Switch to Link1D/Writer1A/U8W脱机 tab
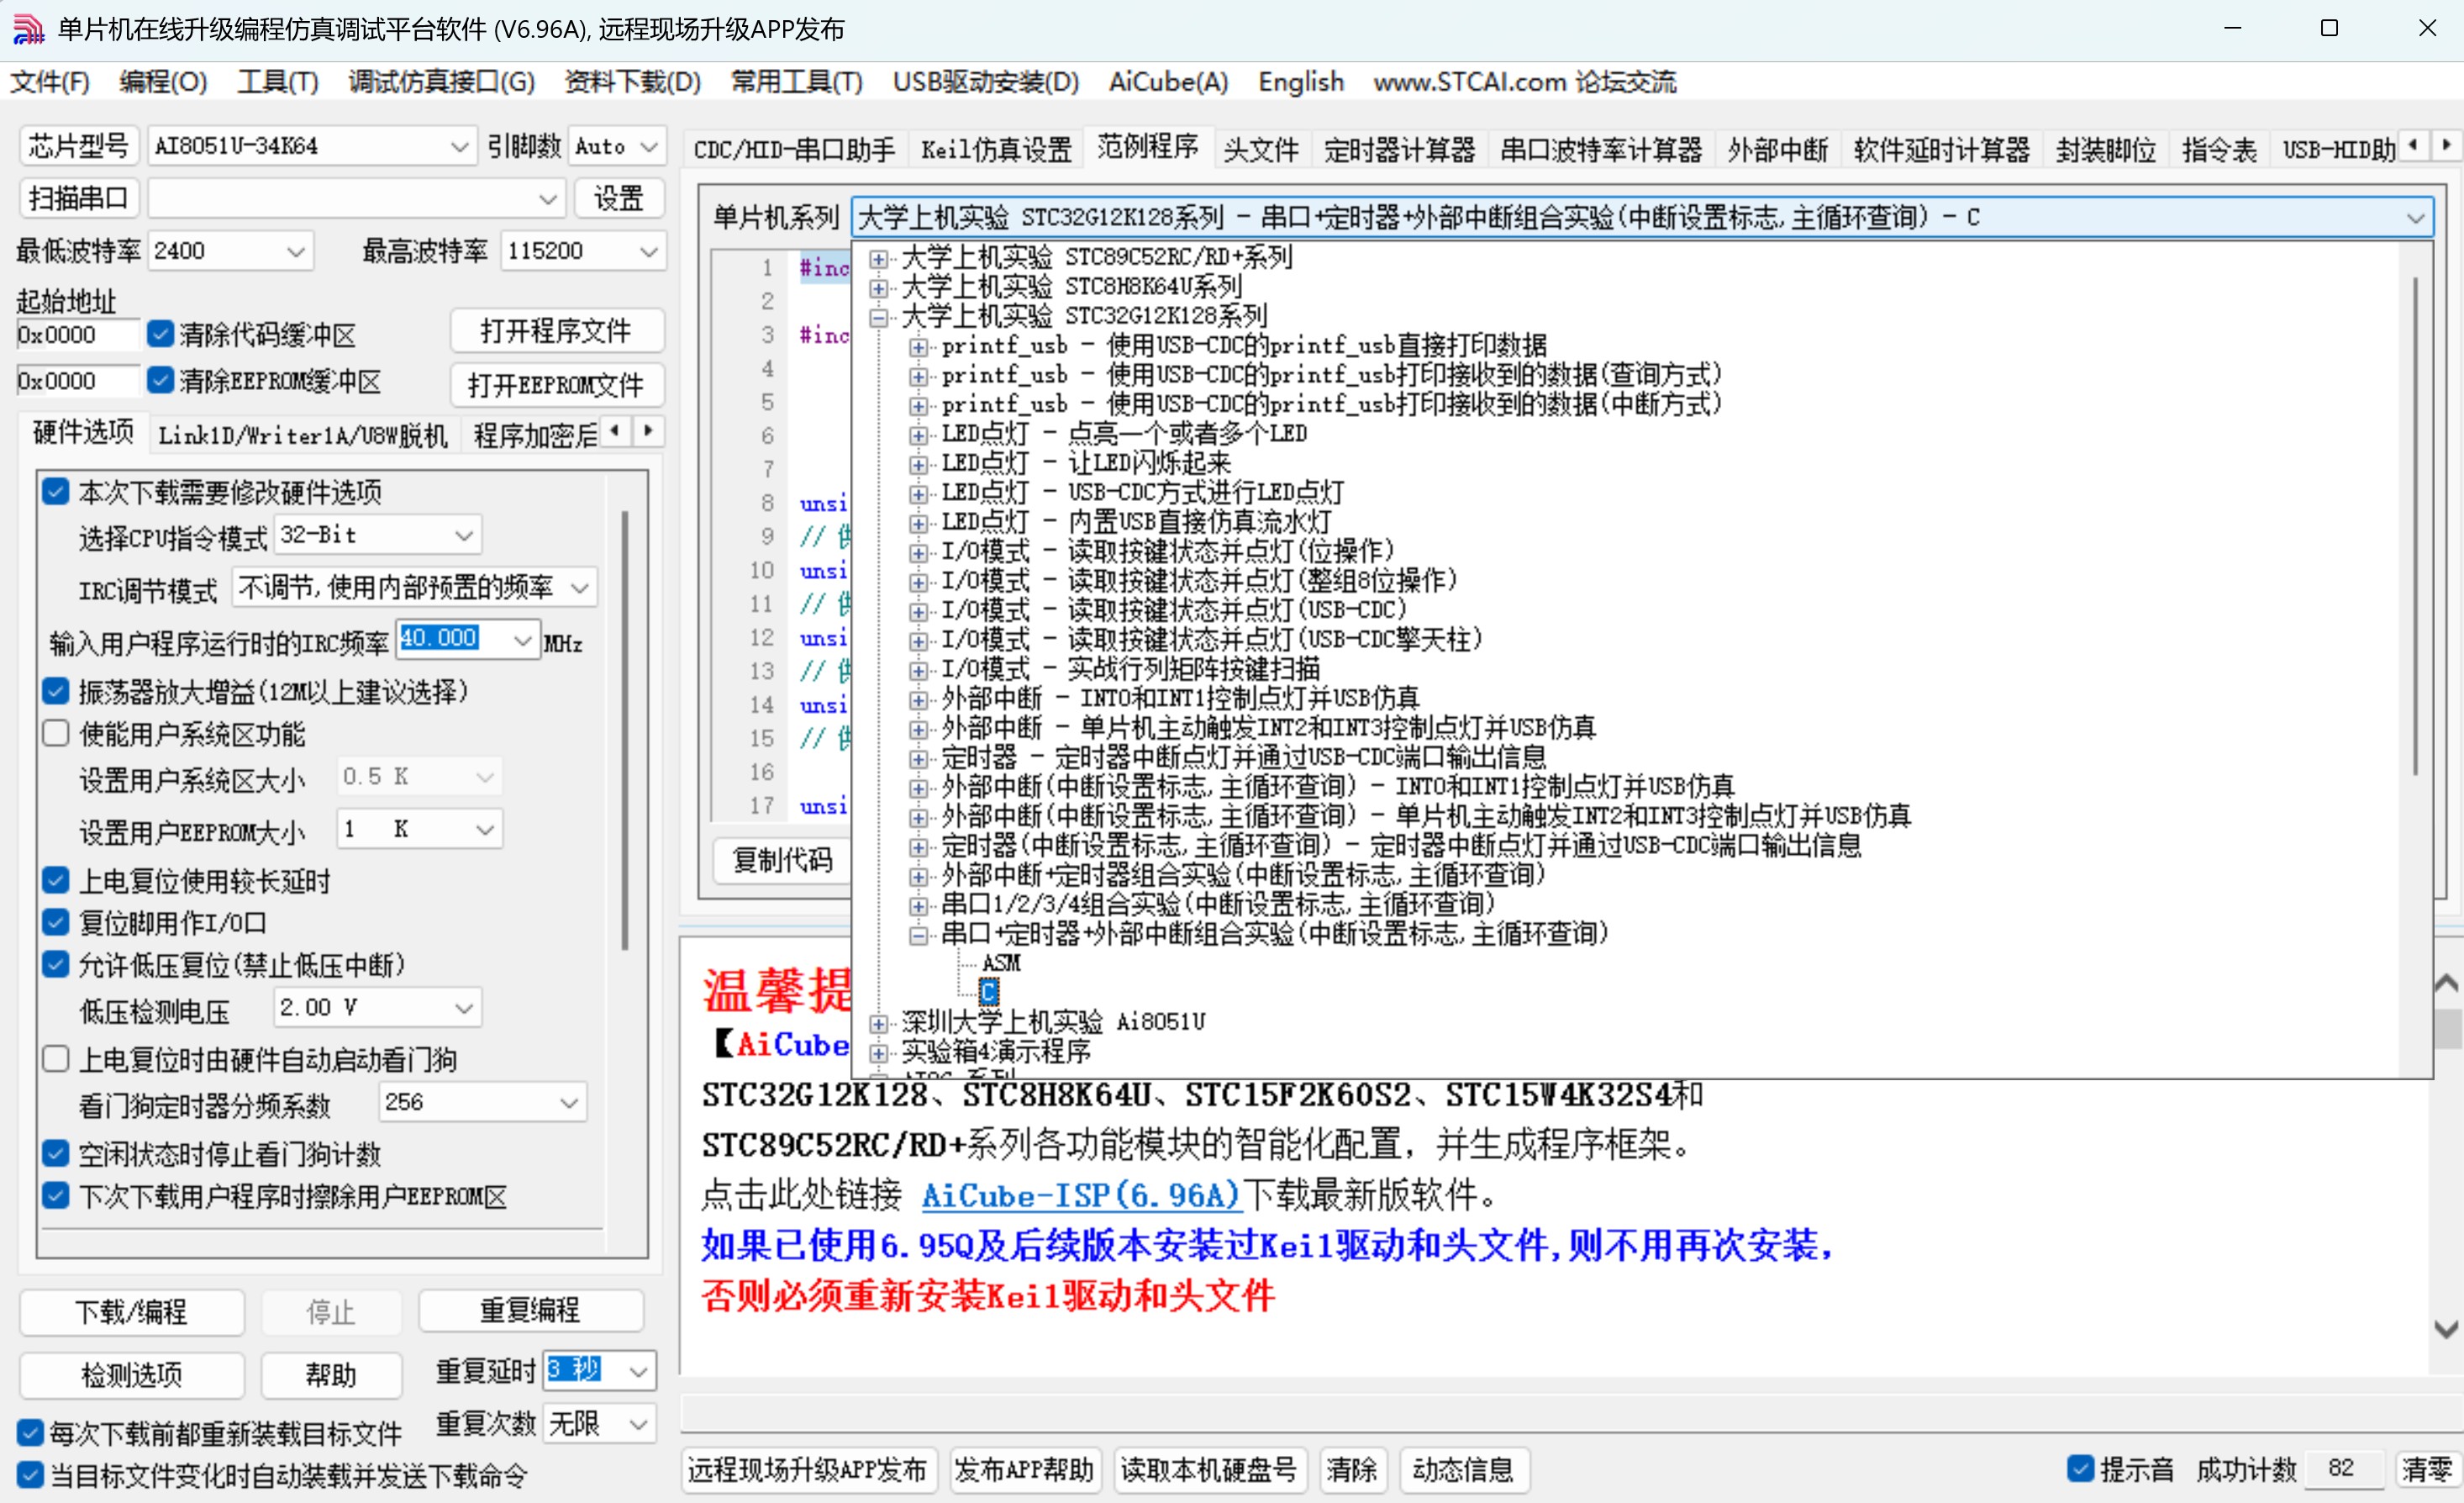The image size is (2464, 1503). [303, 435]
